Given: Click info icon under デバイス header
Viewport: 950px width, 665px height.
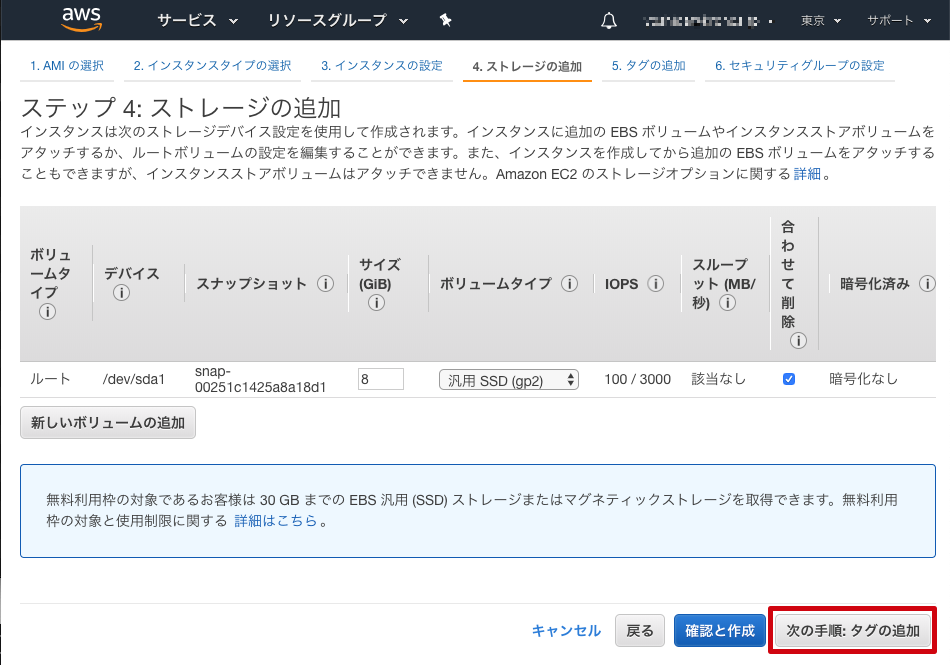Looking at the screenshot, I should pyautogui.click(x=122, y=293).
